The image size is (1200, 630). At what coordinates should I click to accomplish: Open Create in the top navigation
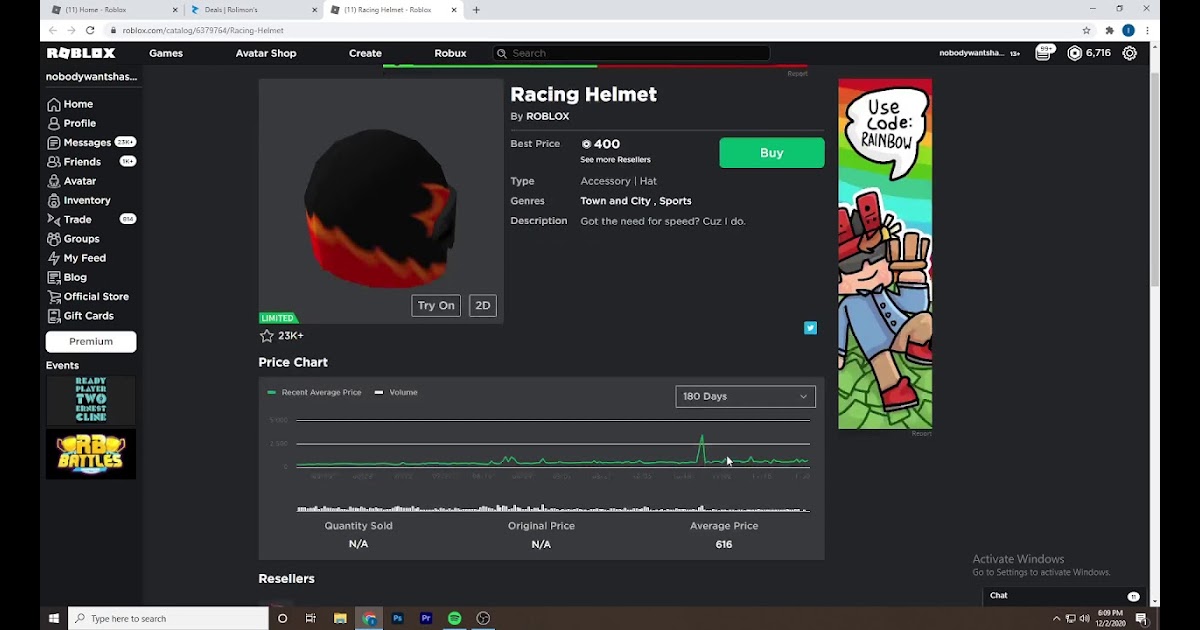coord(365,53)
